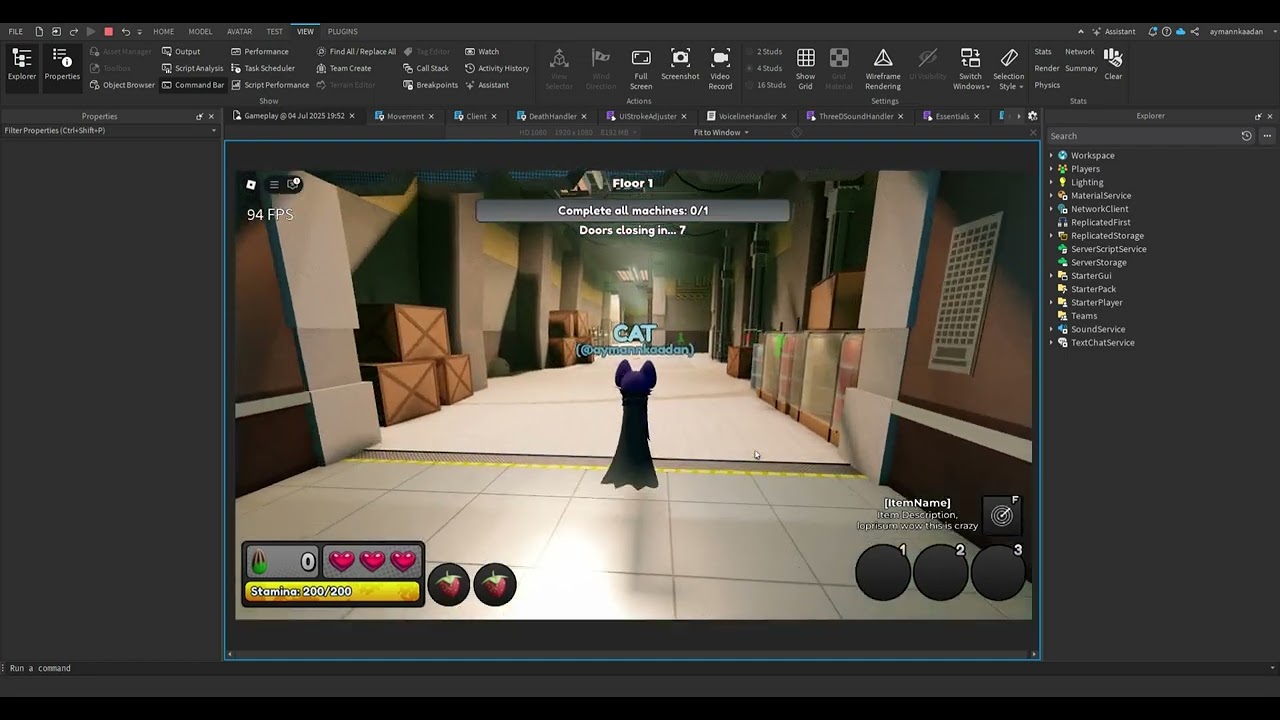
Task: Open the help question mark icon
Action: 1167,31
